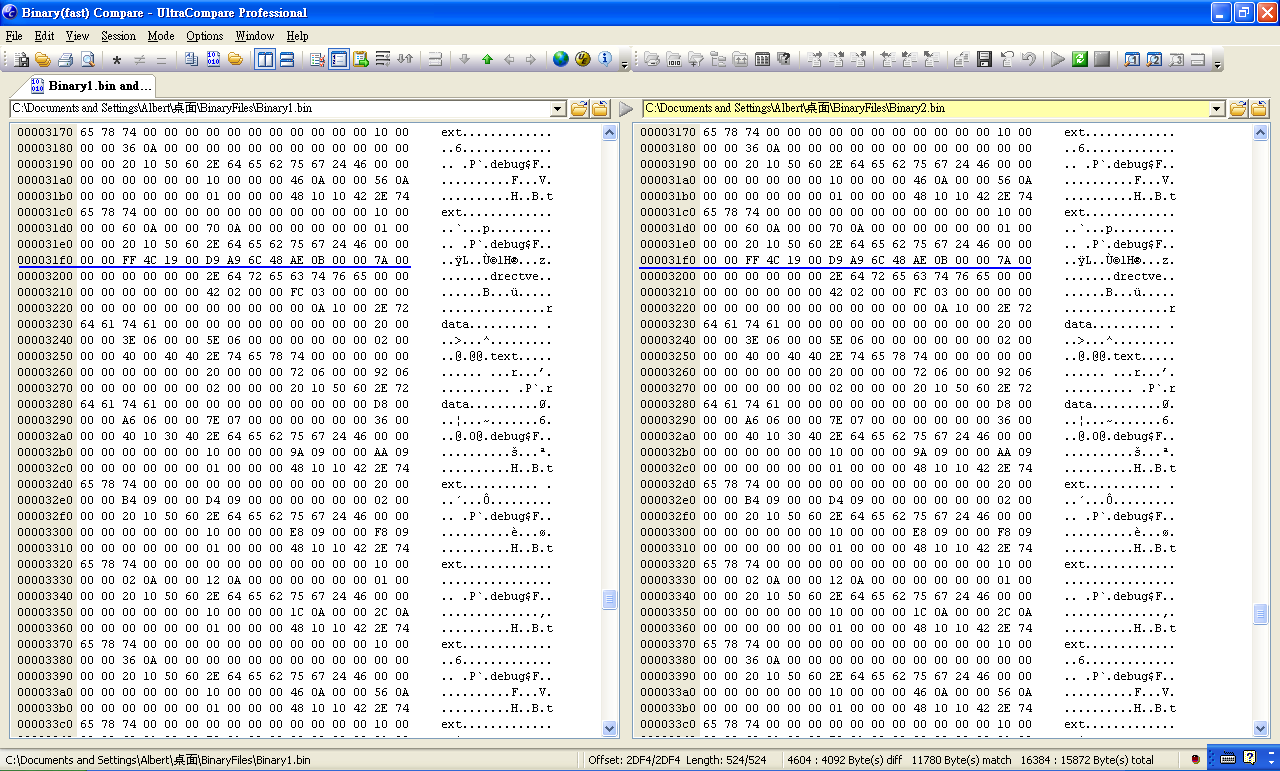The height and width of the screenshot is (771, 1280).
Task: Click into Binary2.bin path field
Action: pos(926,109)
